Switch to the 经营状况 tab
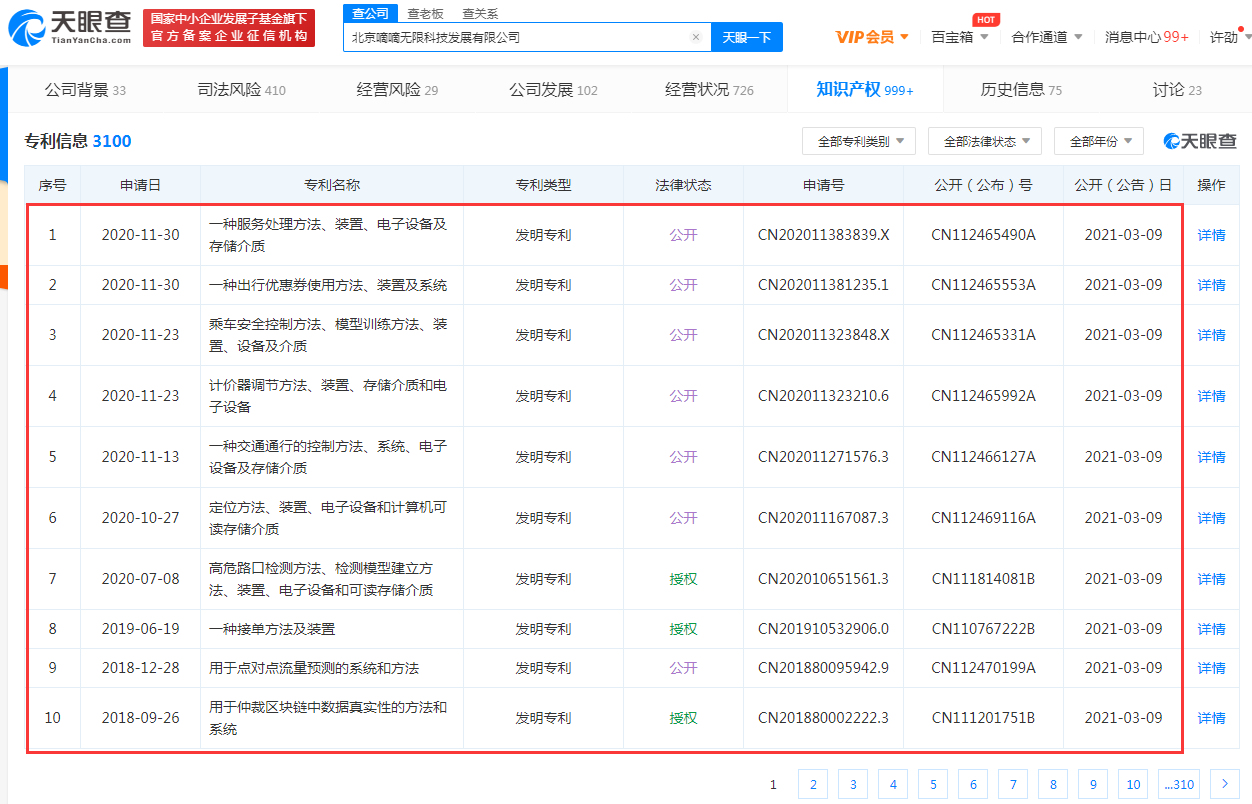 tap(709, 90)
